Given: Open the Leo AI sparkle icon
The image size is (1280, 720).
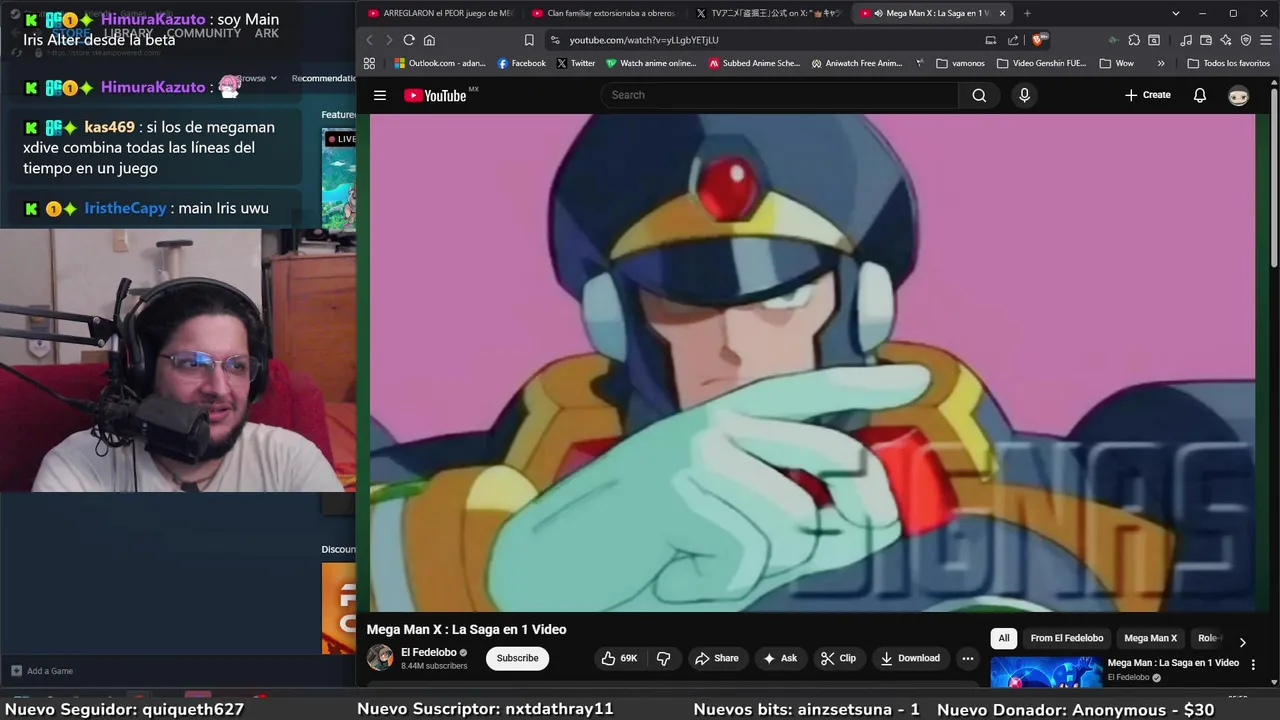Looking at the screenshot, I should [x=1226, y=40].
